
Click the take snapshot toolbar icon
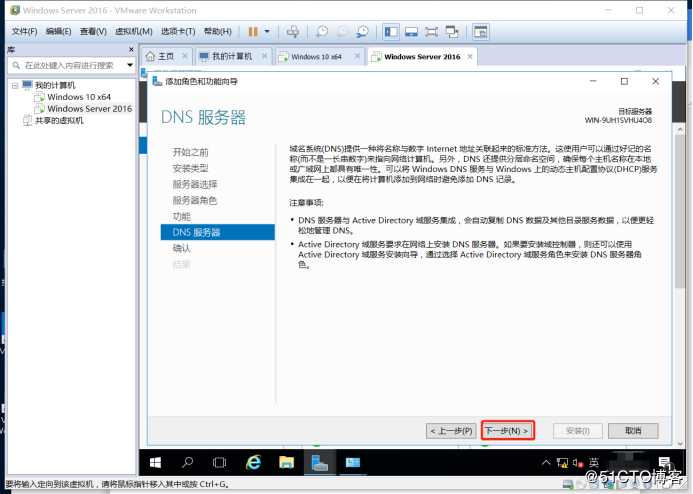(322, 32)
